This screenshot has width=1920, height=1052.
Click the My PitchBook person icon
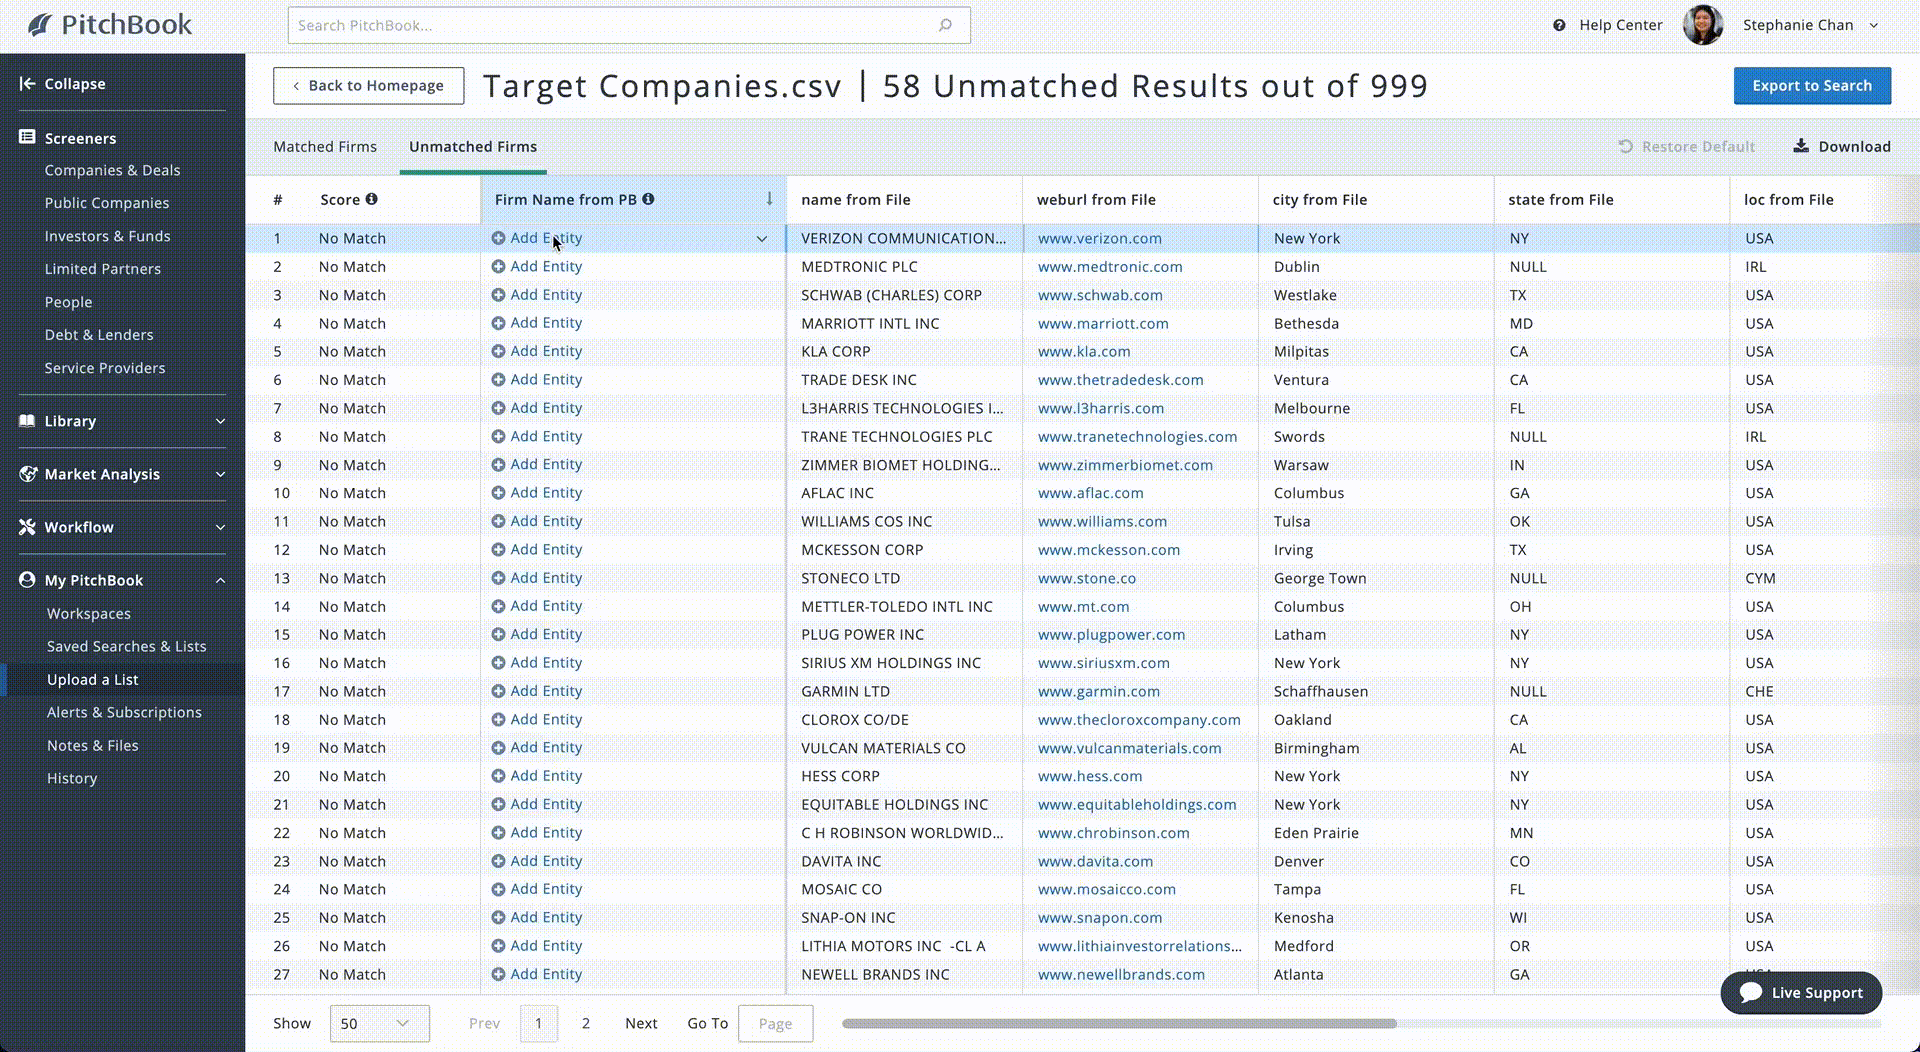pos(27,580)
